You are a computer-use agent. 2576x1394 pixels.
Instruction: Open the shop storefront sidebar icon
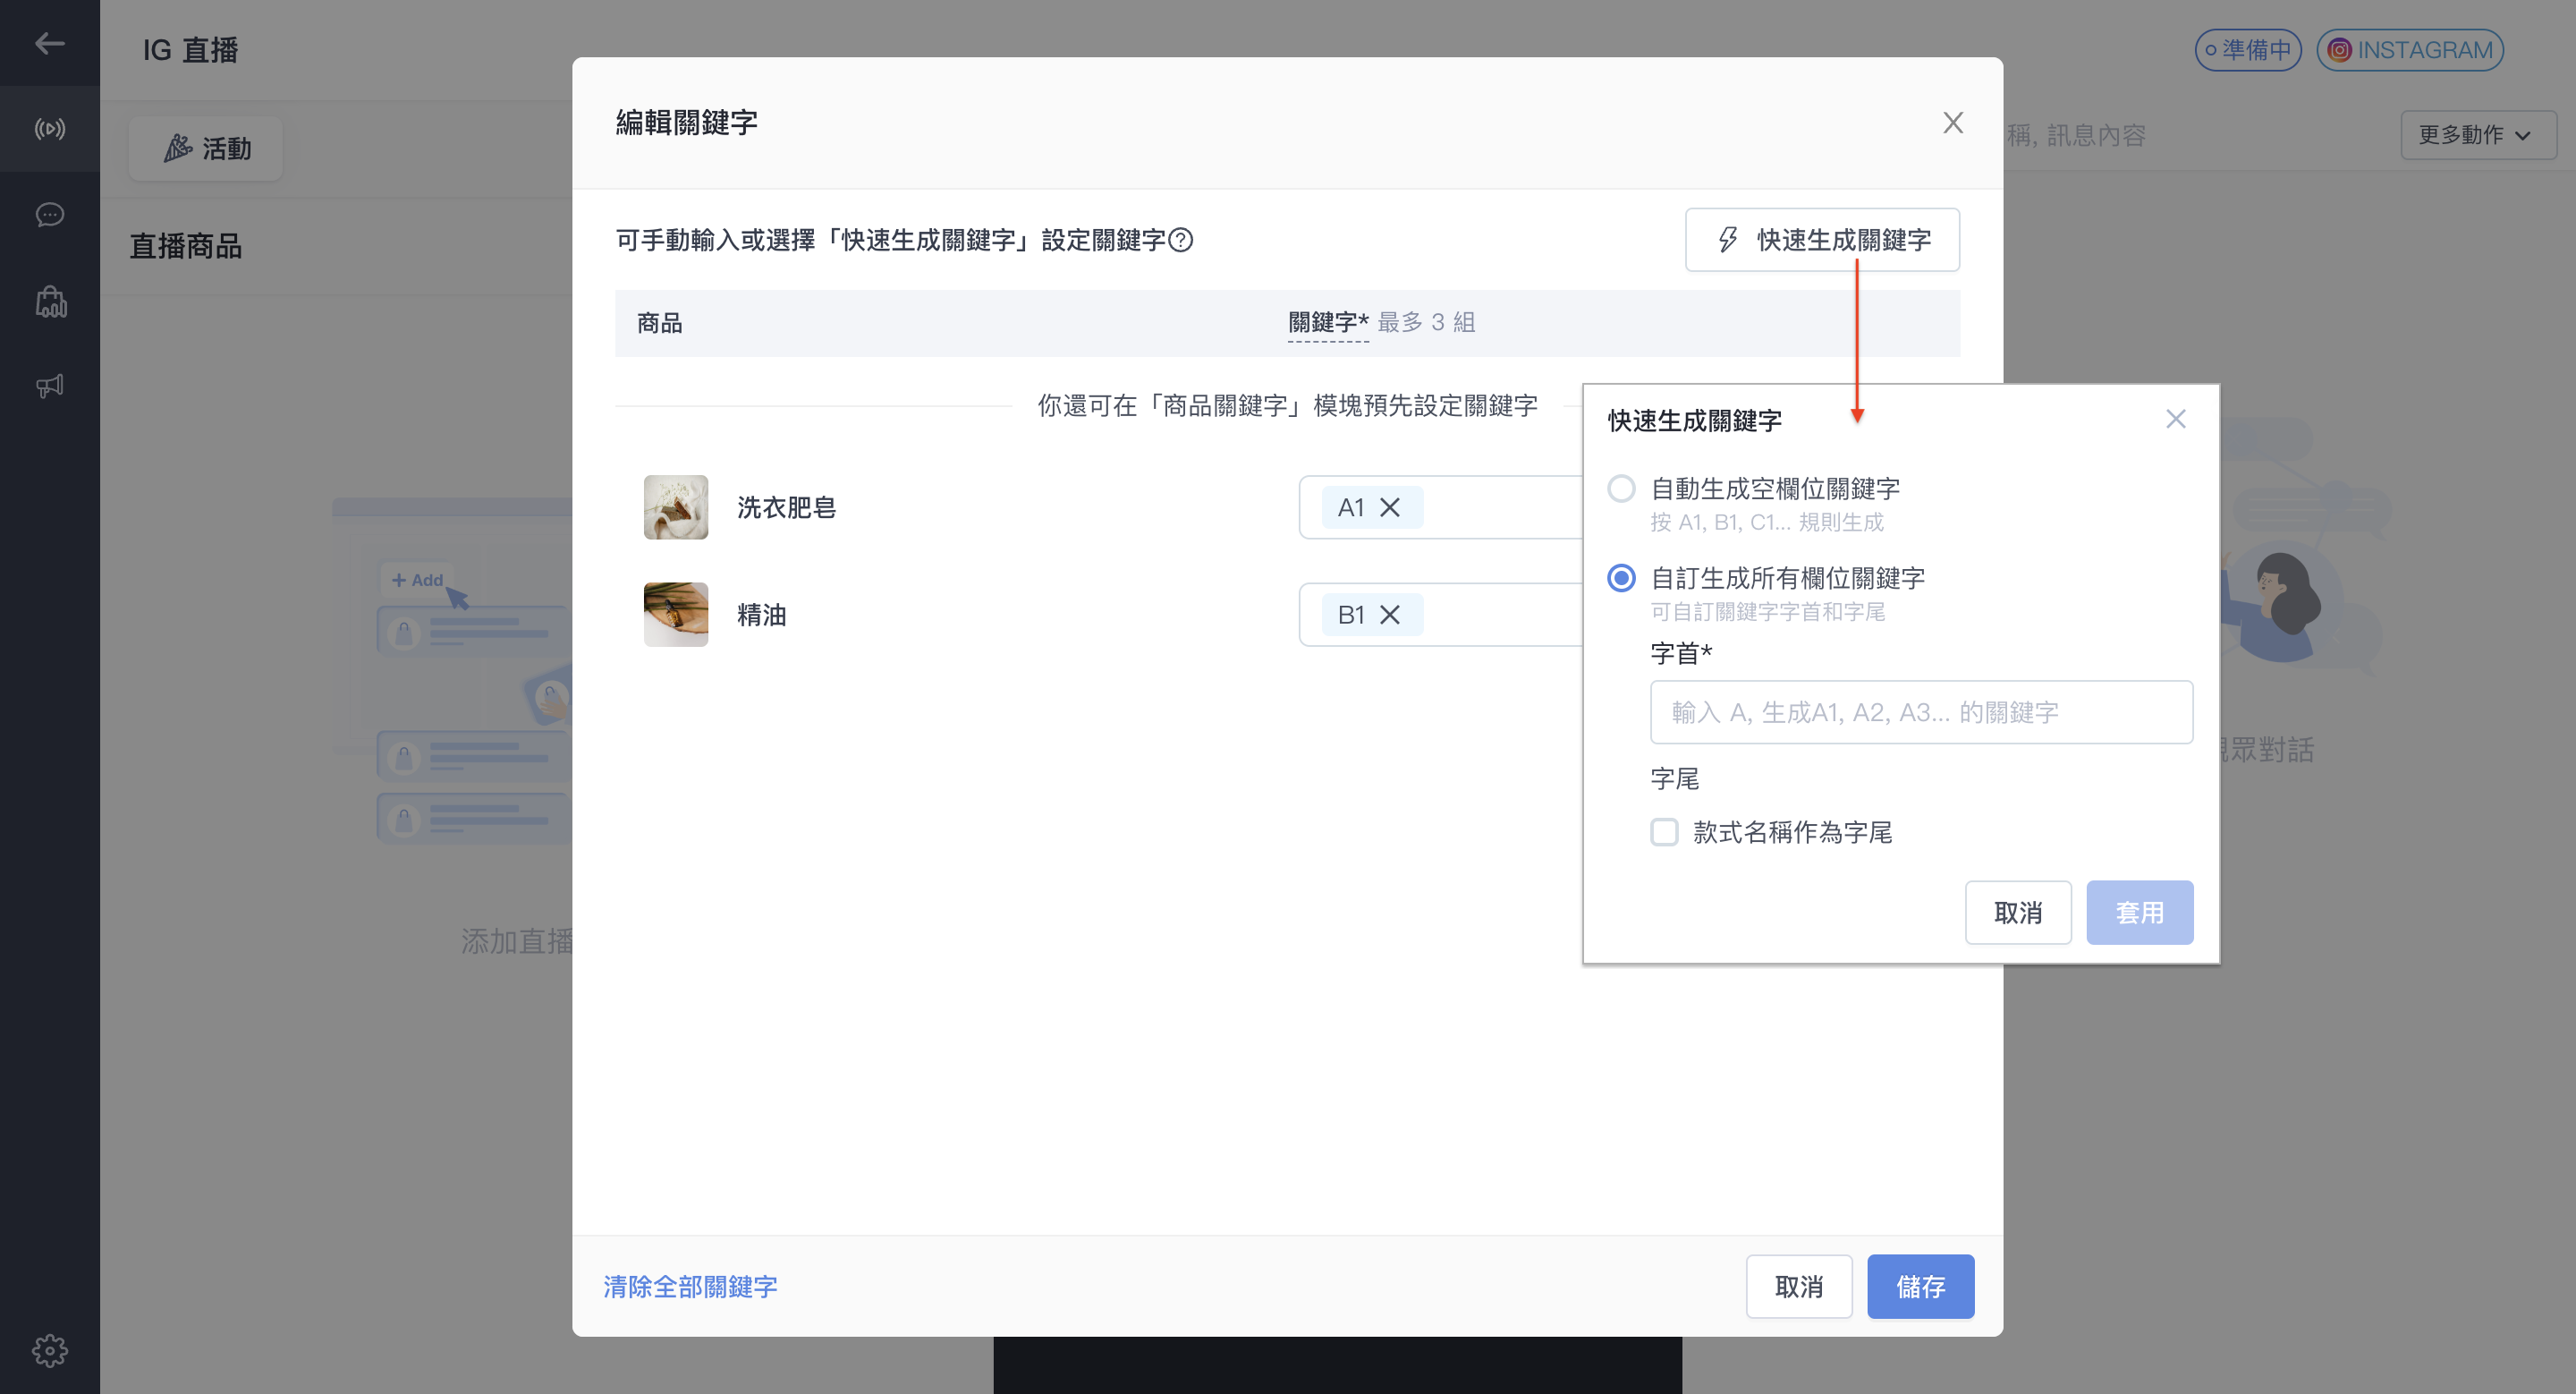[x=50, y=301]
